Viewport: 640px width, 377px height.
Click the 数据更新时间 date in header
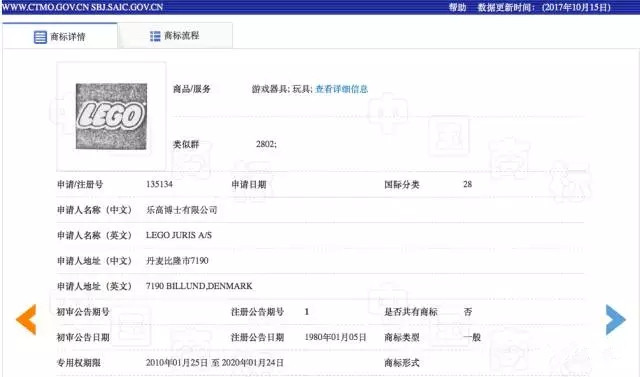[576, 7]
